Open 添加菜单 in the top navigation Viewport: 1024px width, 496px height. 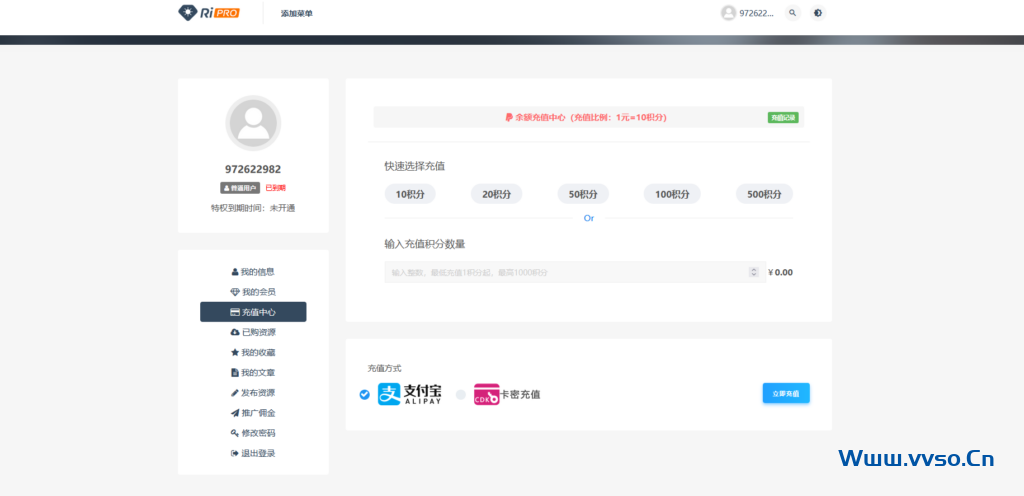pos(296,13)
